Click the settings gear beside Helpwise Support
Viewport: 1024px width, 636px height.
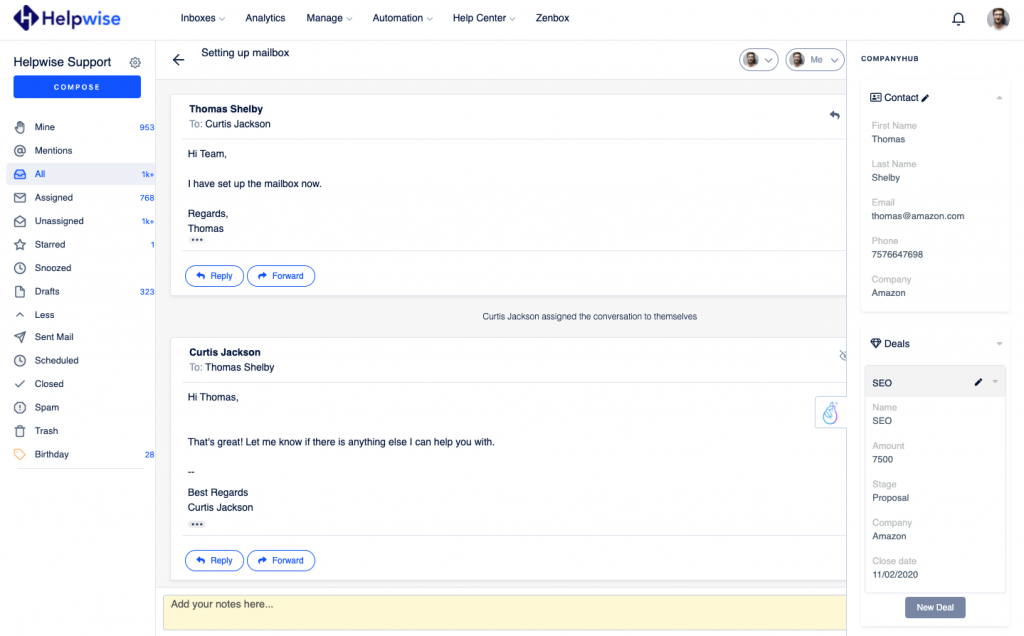coord(135,62)
